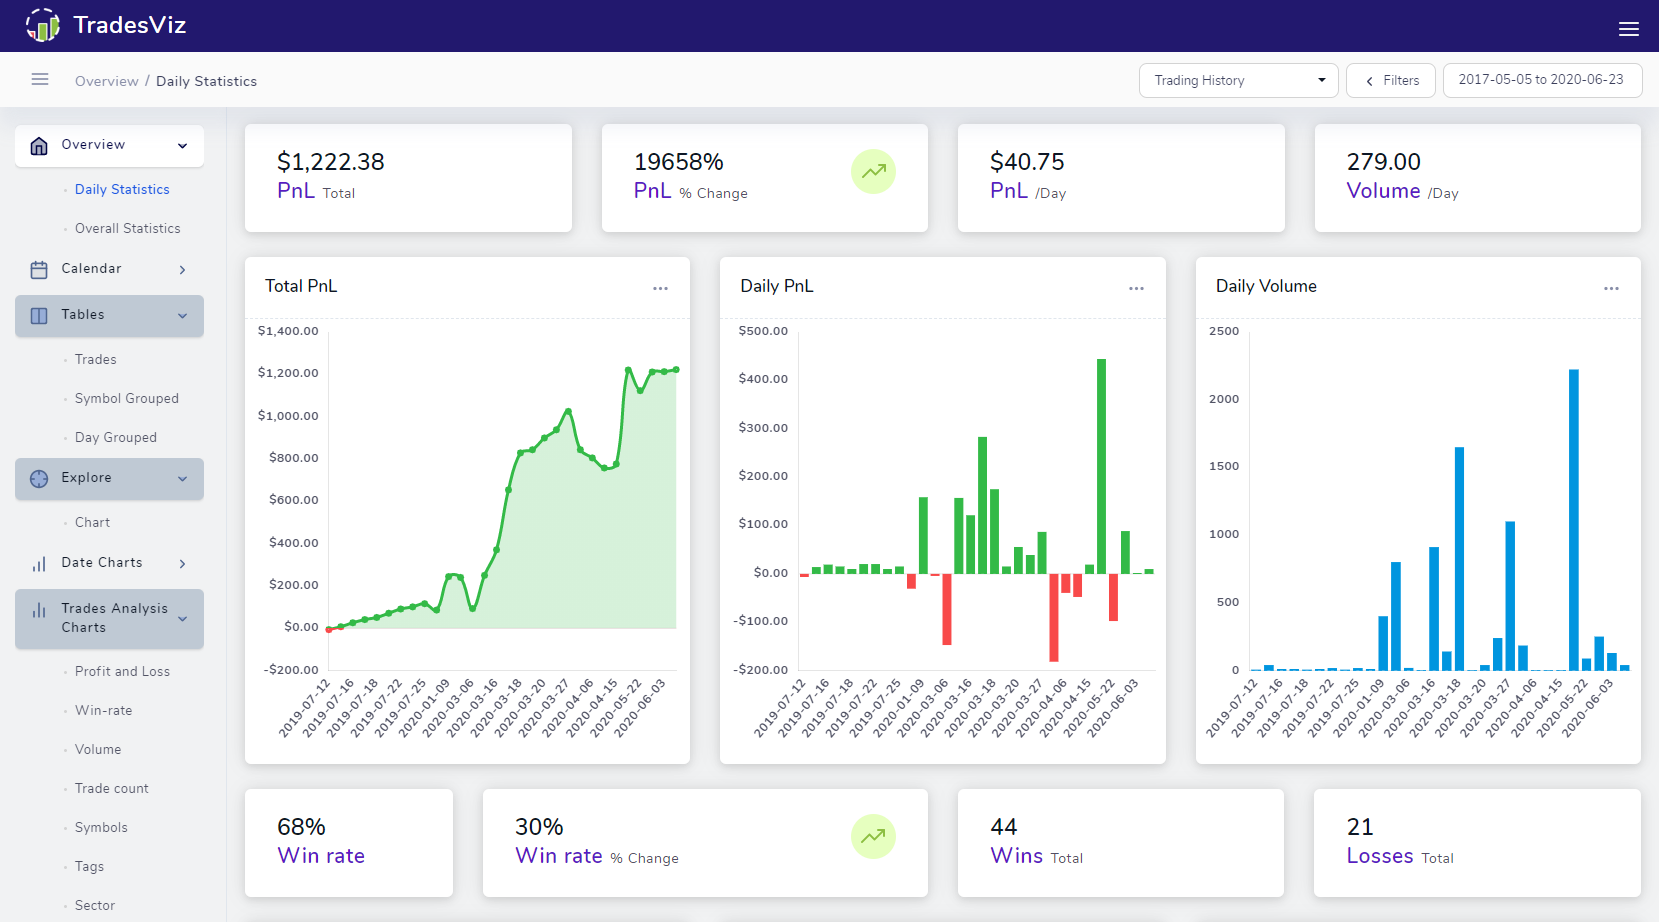Select the Trades Analysis Charts icon
This screenshot has width=1659, height=922.
tap(39, 608)
